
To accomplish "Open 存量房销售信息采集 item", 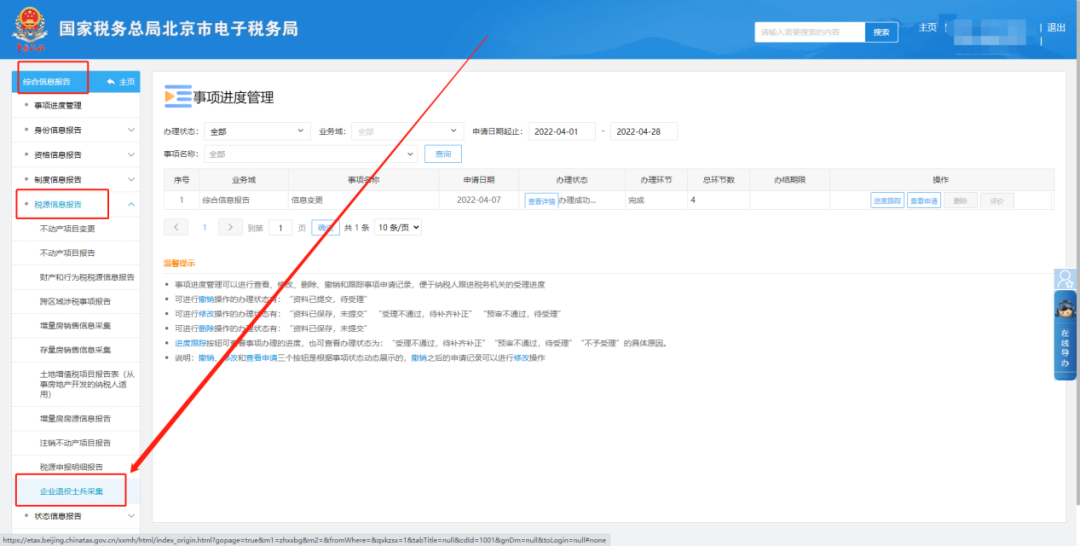I will [x=75, y=350].
